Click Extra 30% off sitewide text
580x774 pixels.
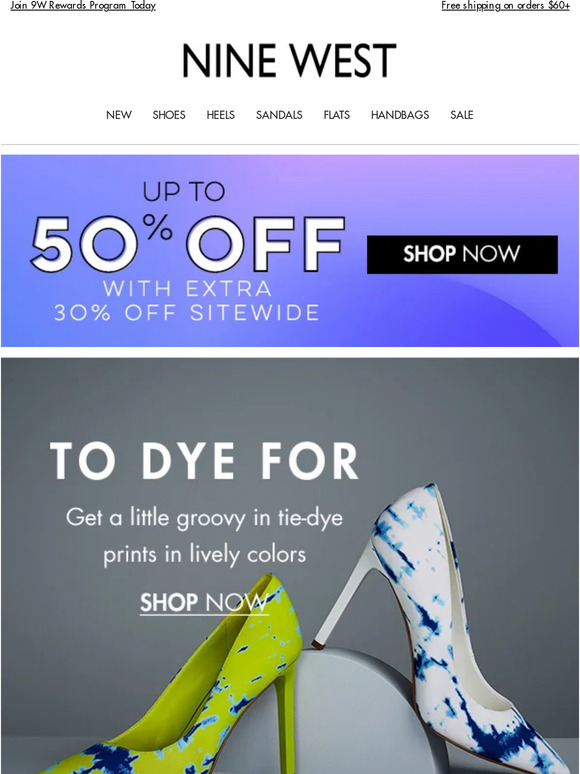(x=187, y=301)
